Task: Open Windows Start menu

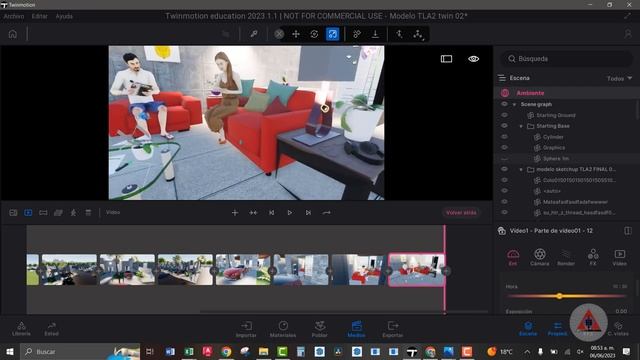Action: [9, 351]
